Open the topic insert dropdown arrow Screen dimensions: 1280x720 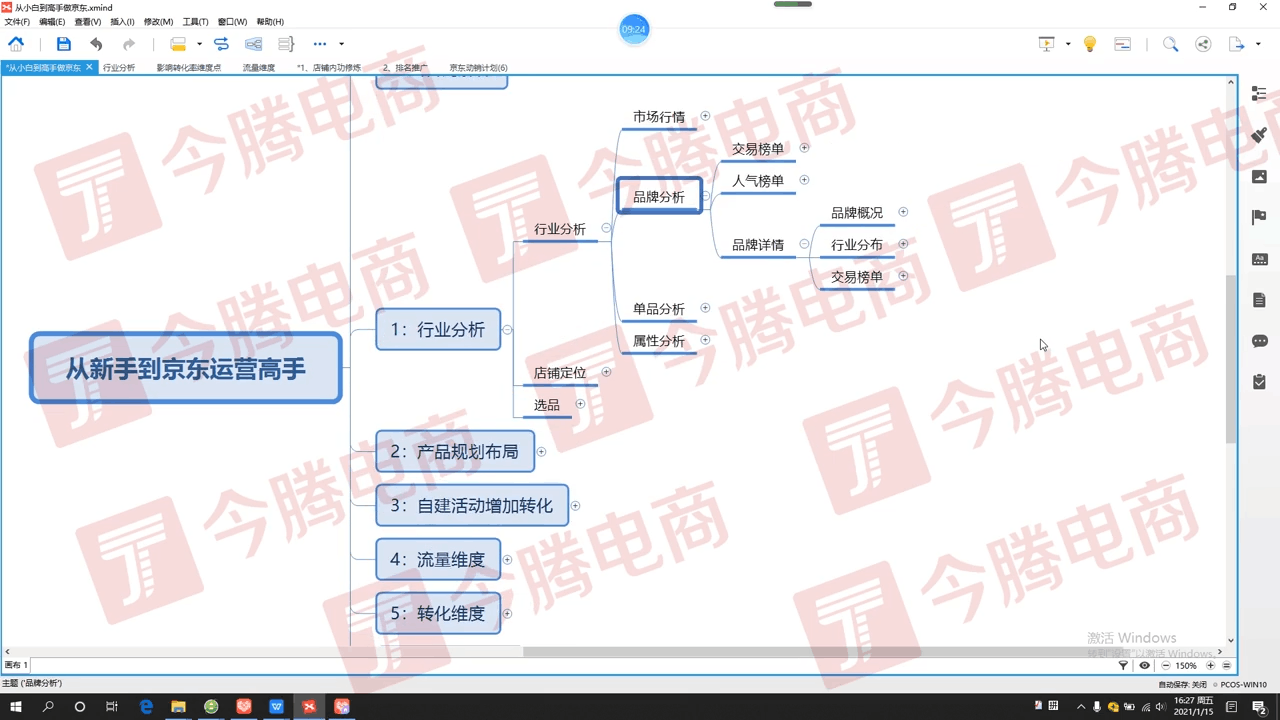199,44
